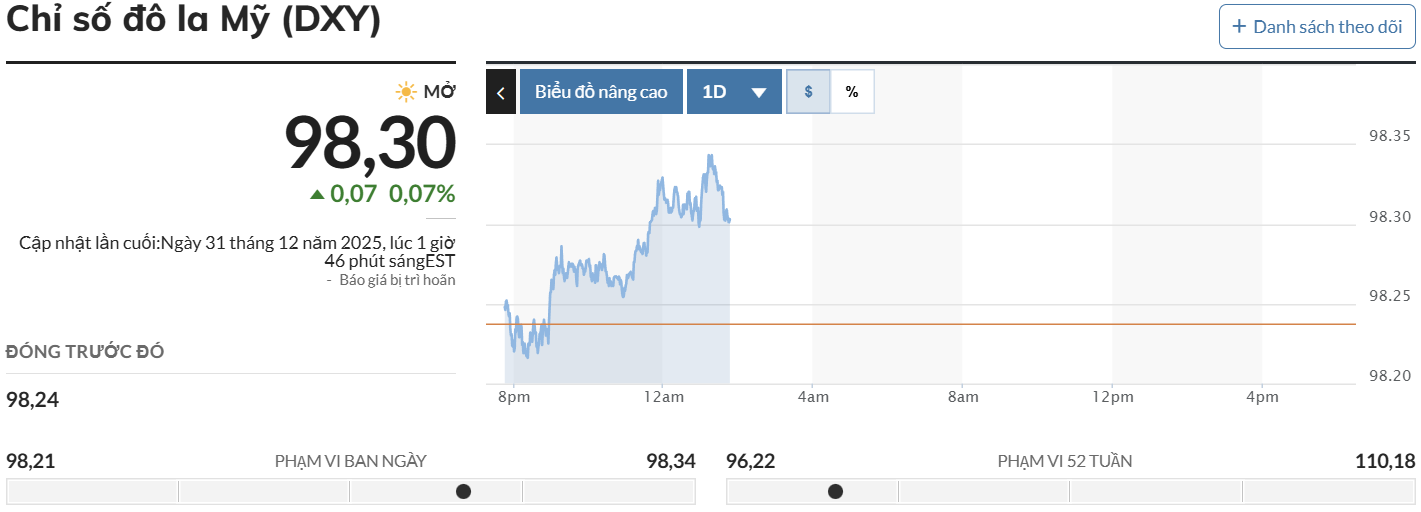The height and width of the screenshot is (512, 1421).
Task: Click the 4pm label on time axis
Action: click(1262, 397)
